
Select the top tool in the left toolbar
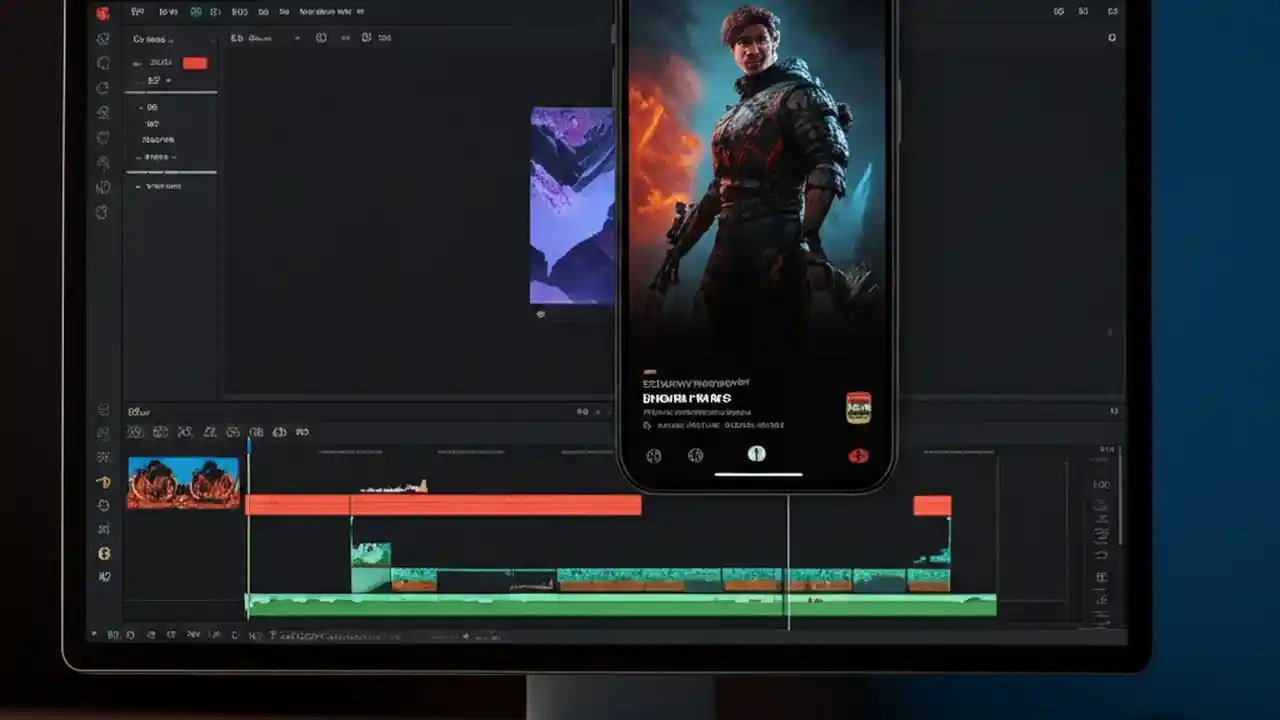[103, 38]
